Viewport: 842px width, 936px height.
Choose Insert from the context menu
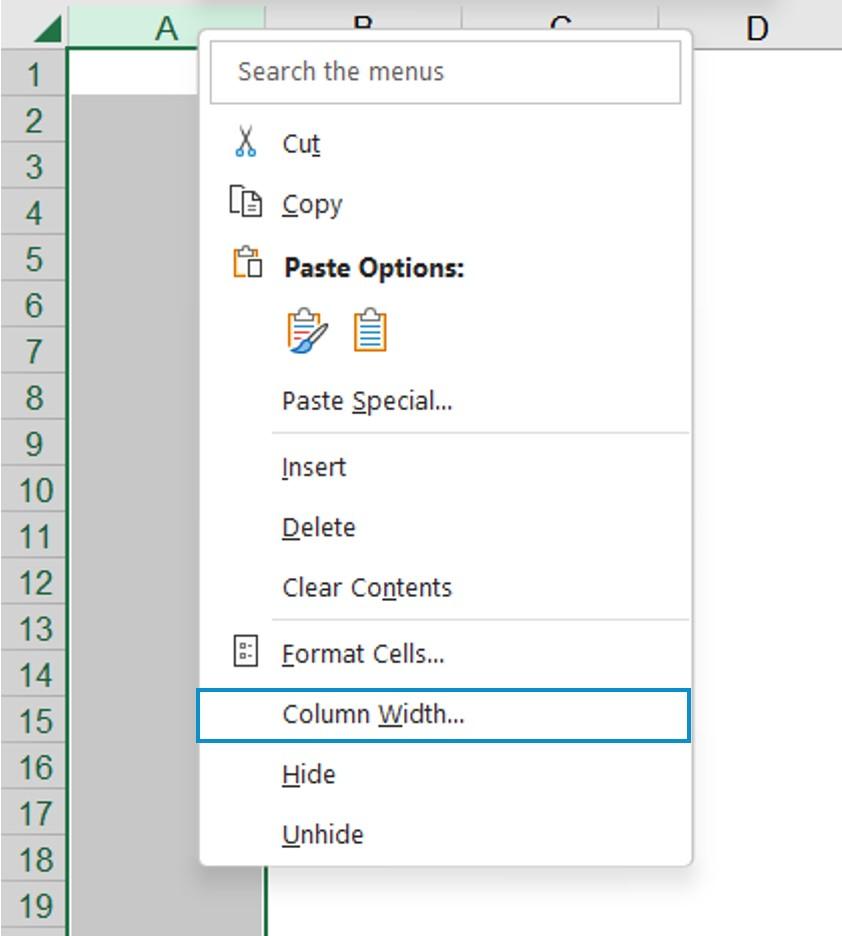point(445,467)
